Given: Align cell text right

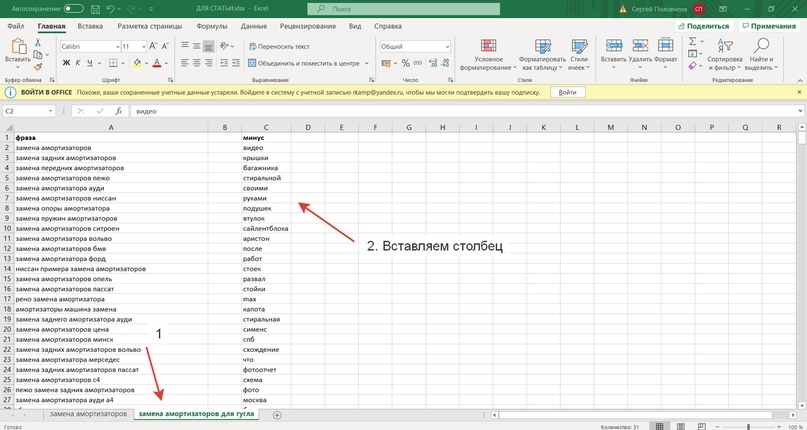Looking at the screenshot, I should [x=208, y=63].
